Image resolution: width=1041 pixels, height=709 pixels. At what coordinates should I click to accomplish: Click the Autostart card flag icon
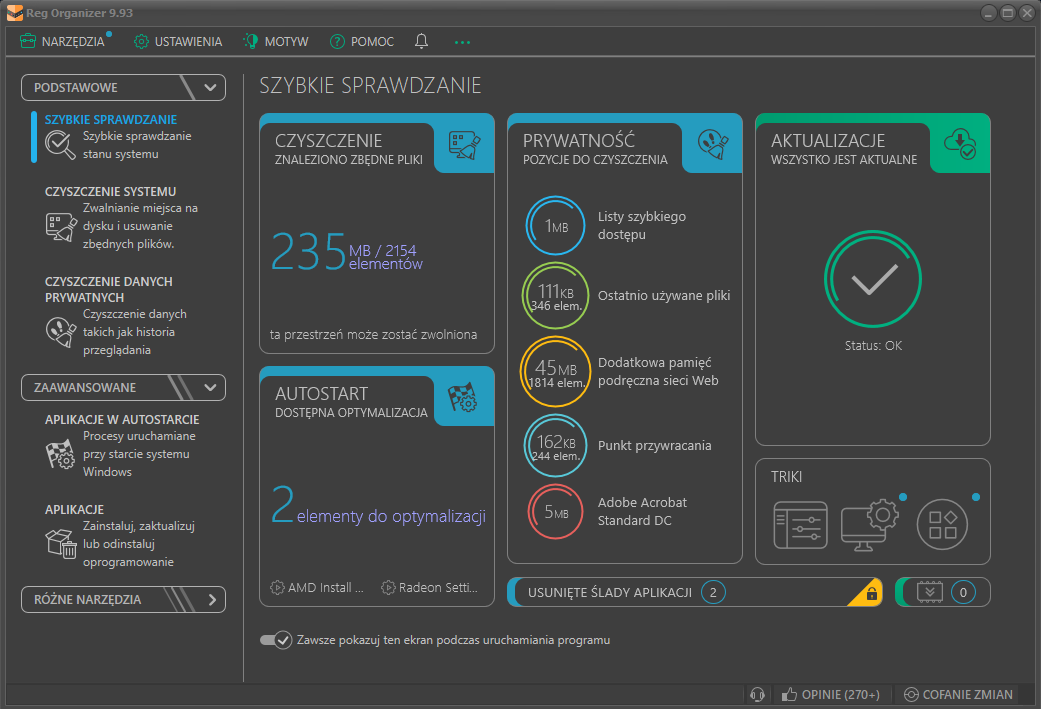(x=463, y=397)
